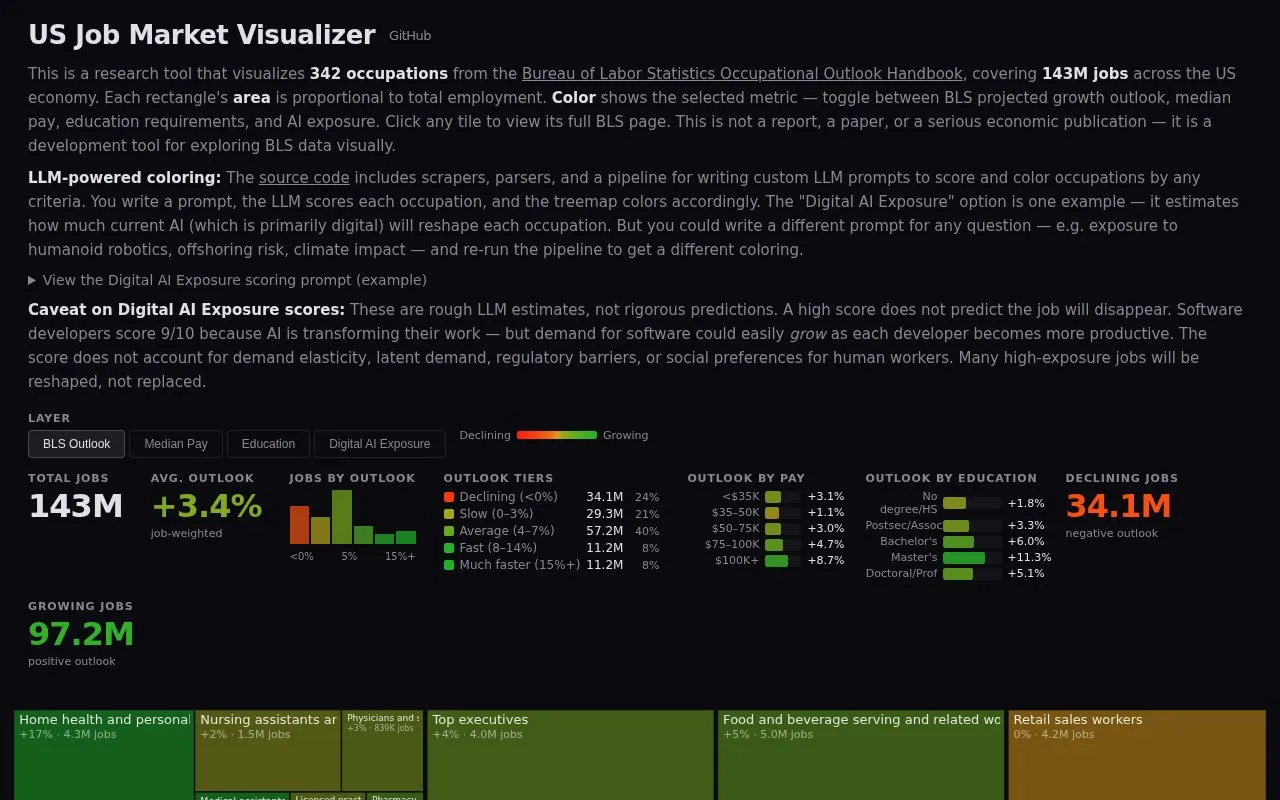Open the Retail sales workers tile
Viewport: 1280px width, 800px height.
[1137, 755]
